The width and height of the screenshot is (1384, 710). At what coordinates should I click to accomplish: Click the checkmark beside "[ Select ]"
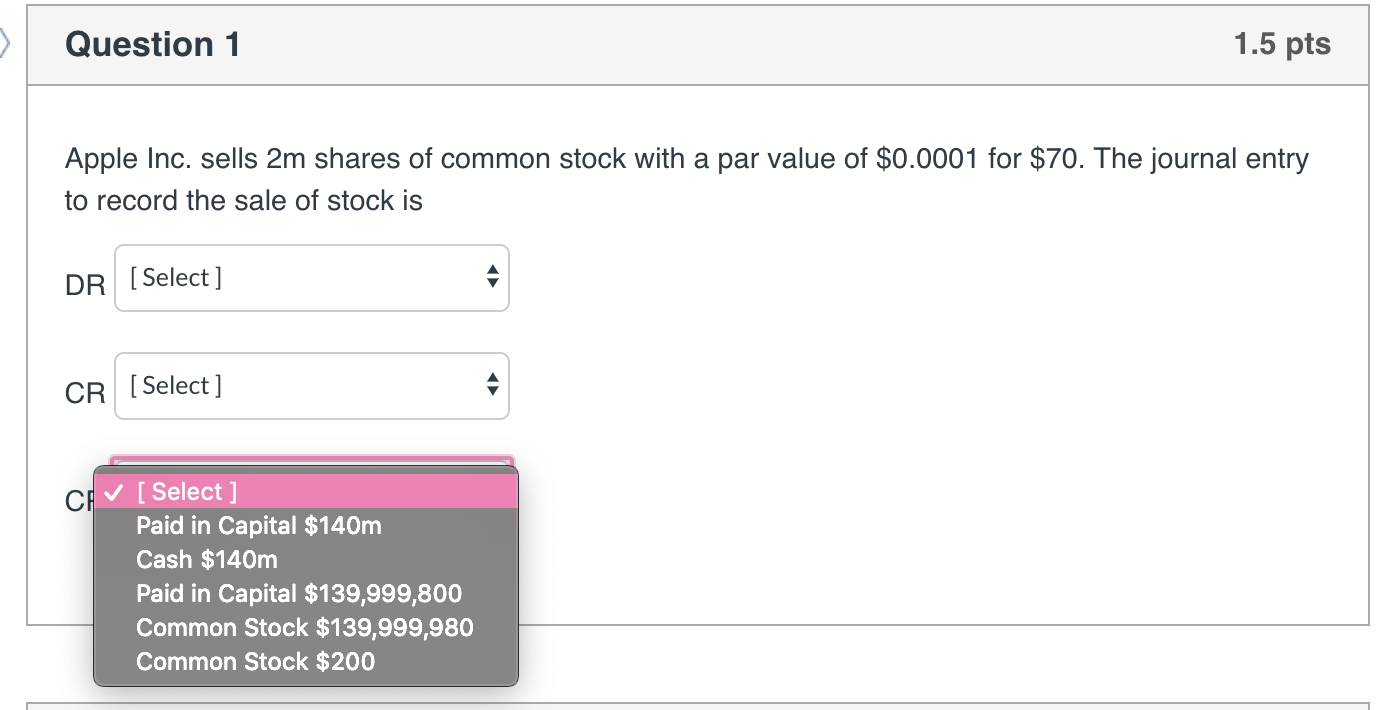(116, 491)
